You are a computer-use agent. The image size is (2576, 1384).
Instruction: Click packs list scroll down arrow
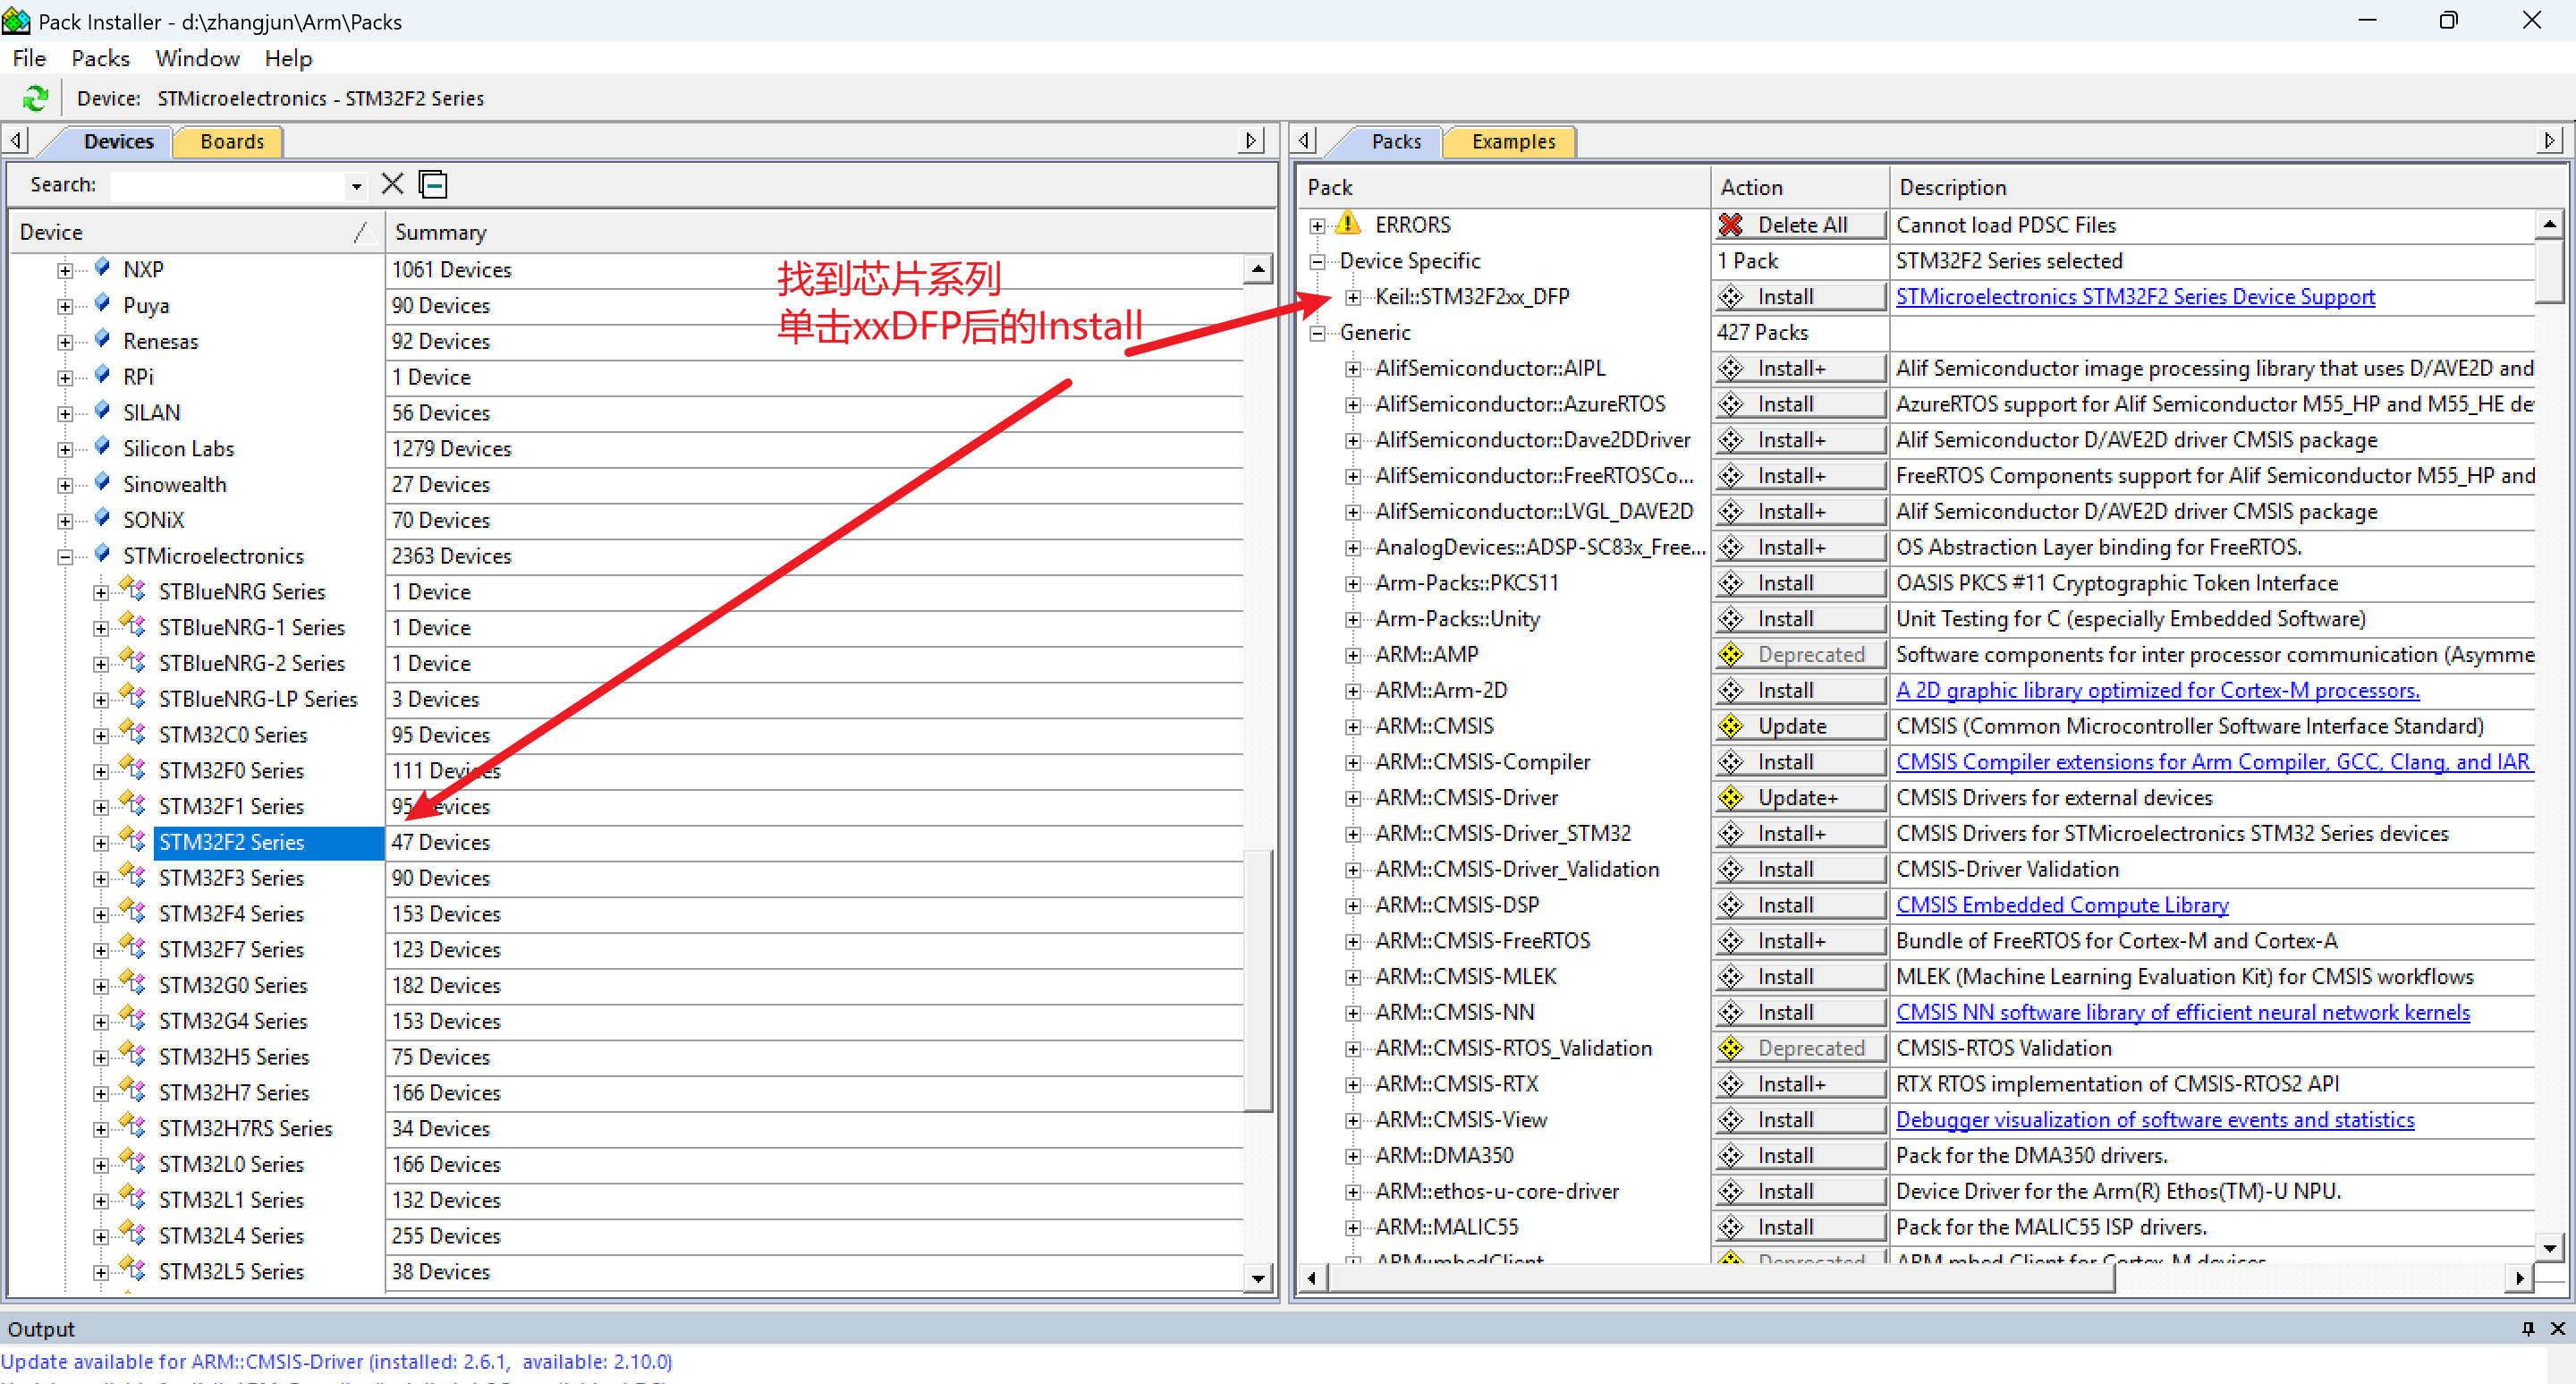click(x=2549, y=1247)
